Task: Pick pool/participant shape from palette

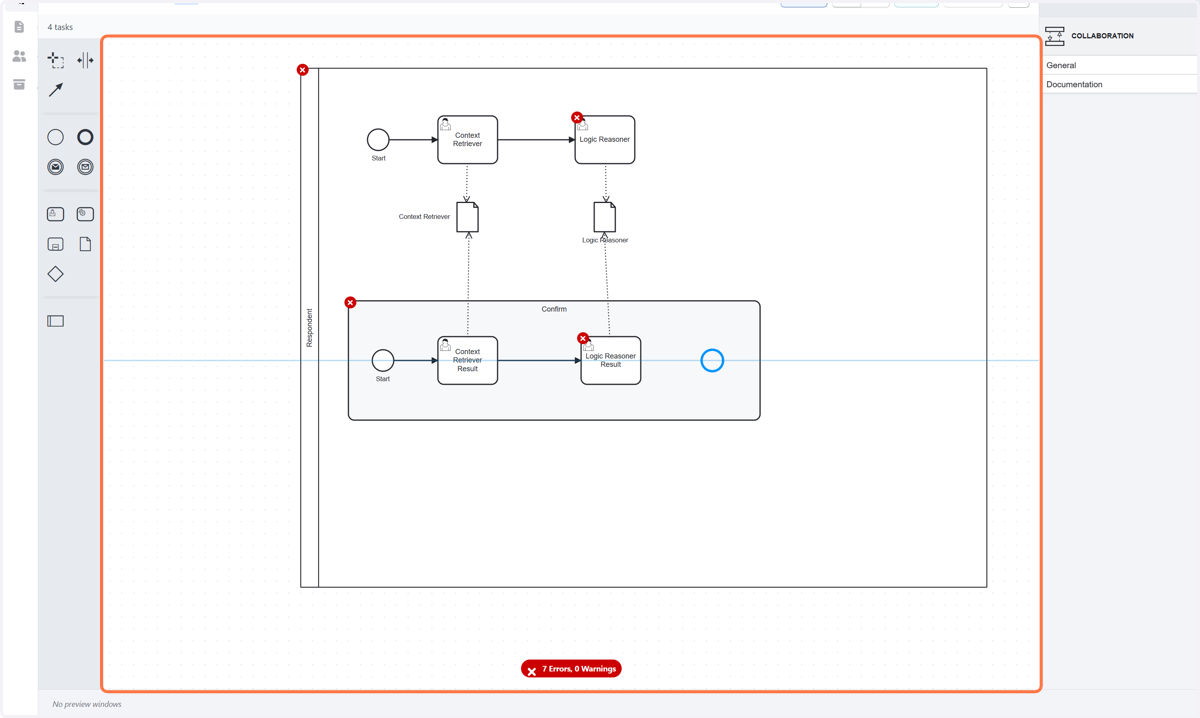Action: pyautogui.click(x=56, y=321)
